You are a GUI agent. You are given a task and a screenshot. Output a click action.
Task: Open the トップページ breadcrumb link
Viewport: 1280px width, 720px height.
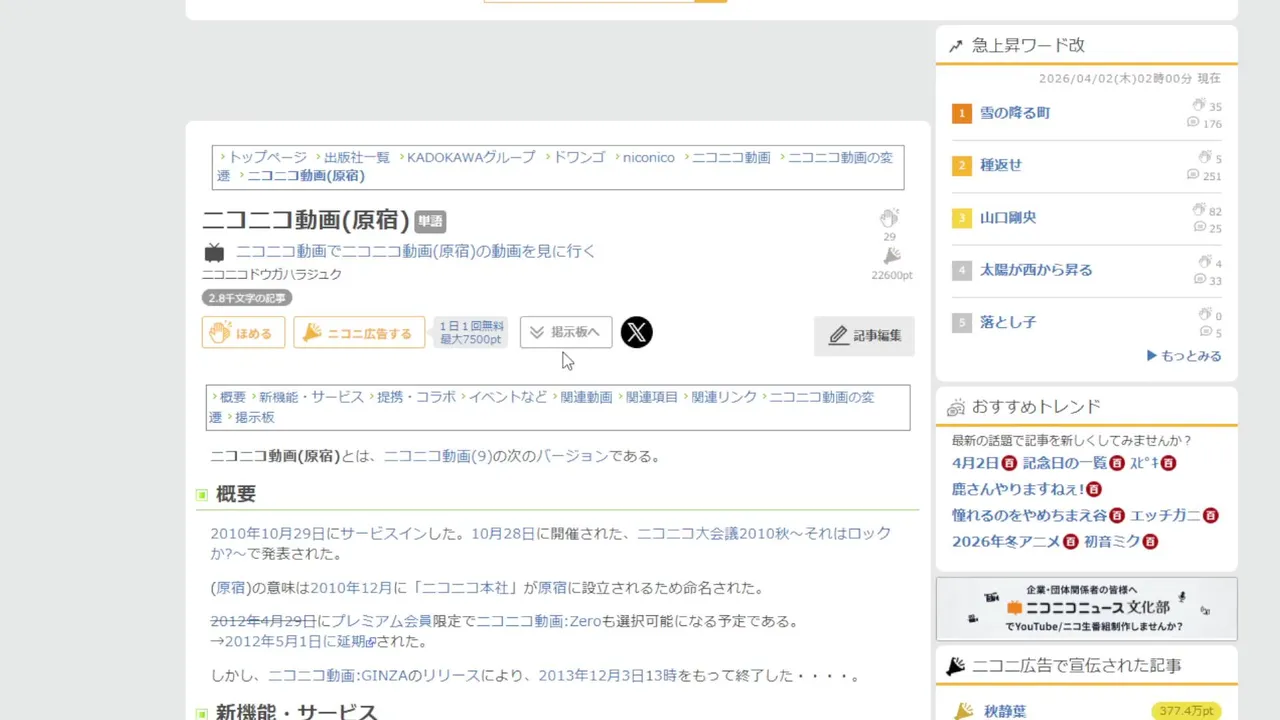point(267,157)
